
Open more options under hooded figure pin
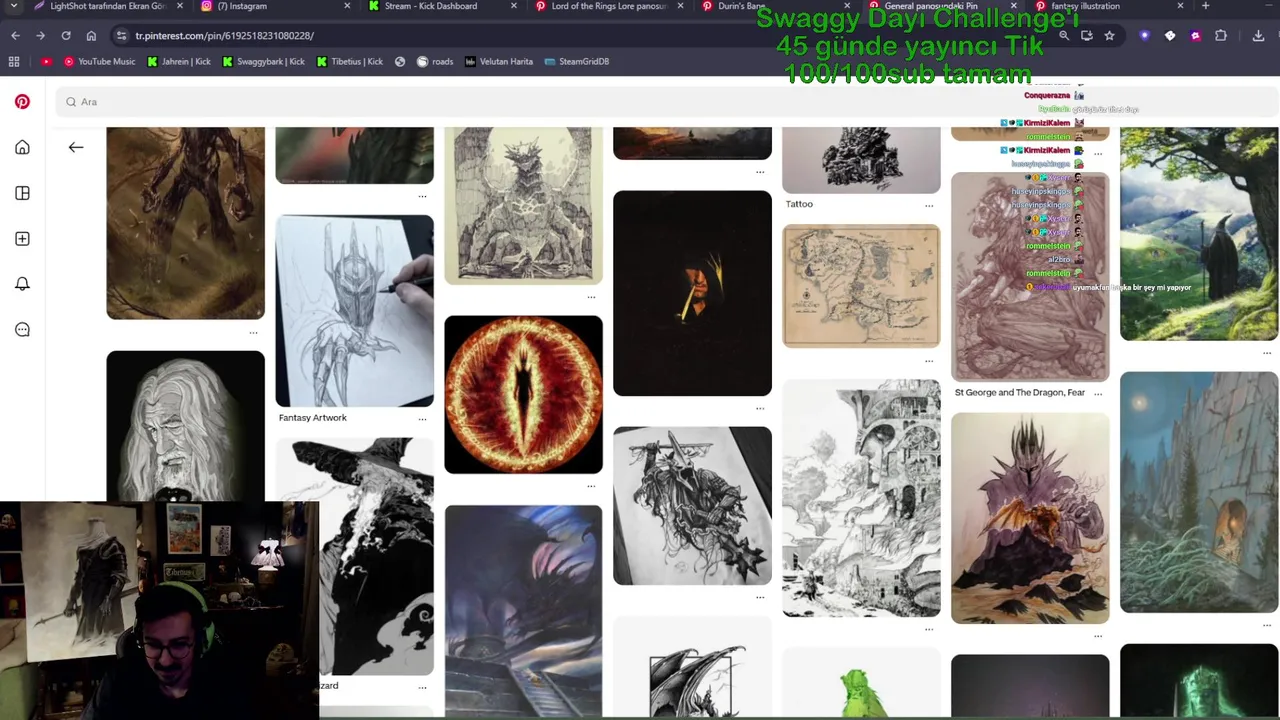[760, 408]
